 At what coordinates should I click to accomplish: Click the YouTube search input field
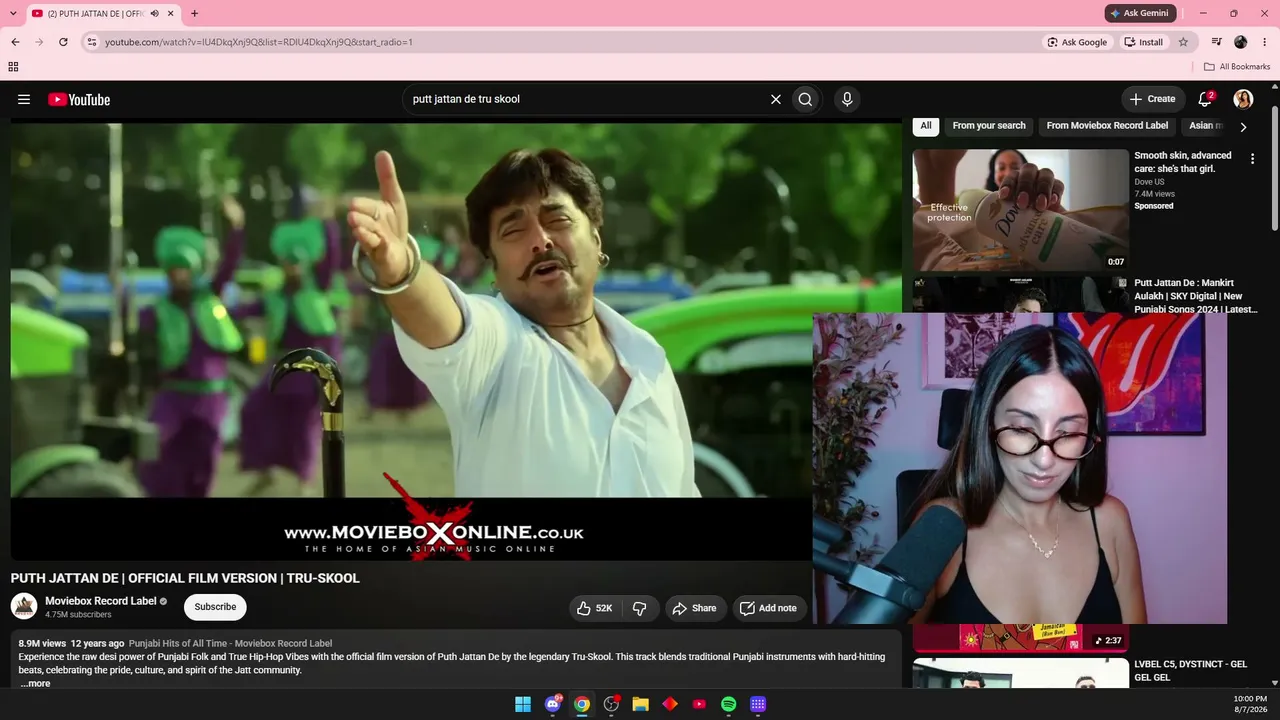coord(585,99)
